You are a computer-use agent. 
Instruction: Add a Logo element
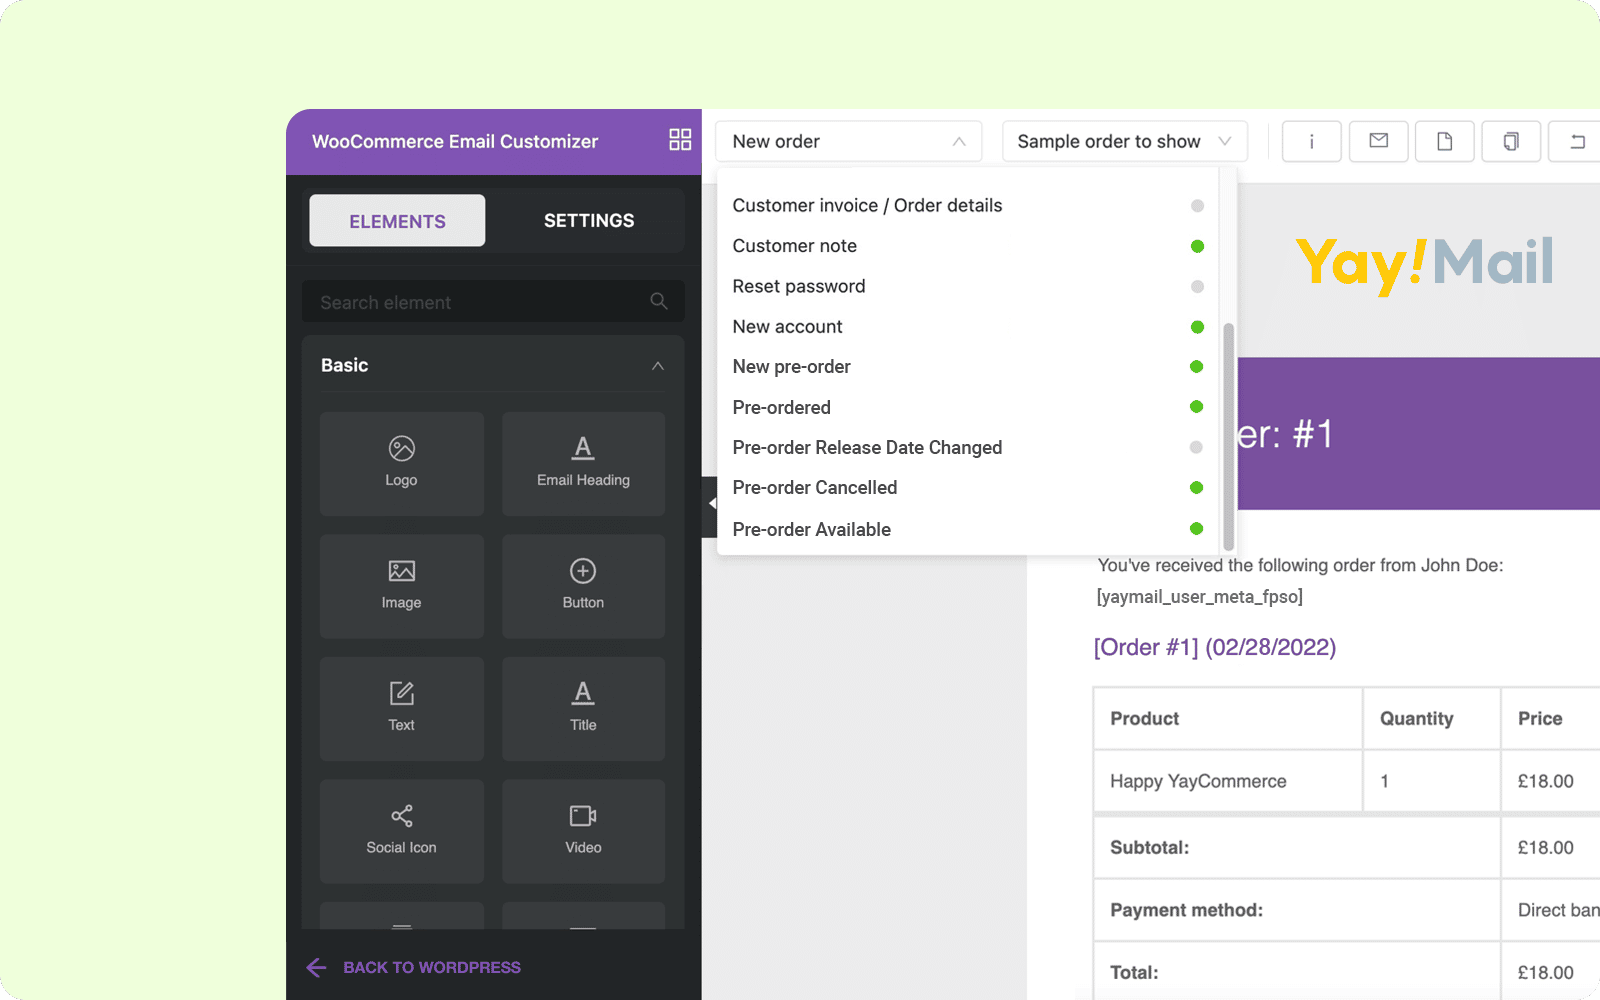point(402,463)
